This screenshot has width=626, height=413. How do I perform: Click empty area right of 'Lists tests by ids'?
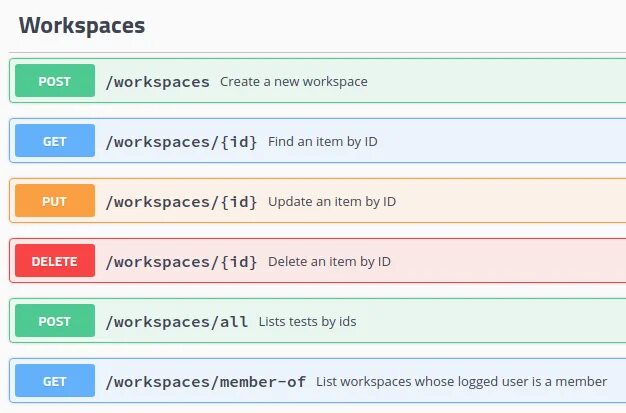click(490, 322)
